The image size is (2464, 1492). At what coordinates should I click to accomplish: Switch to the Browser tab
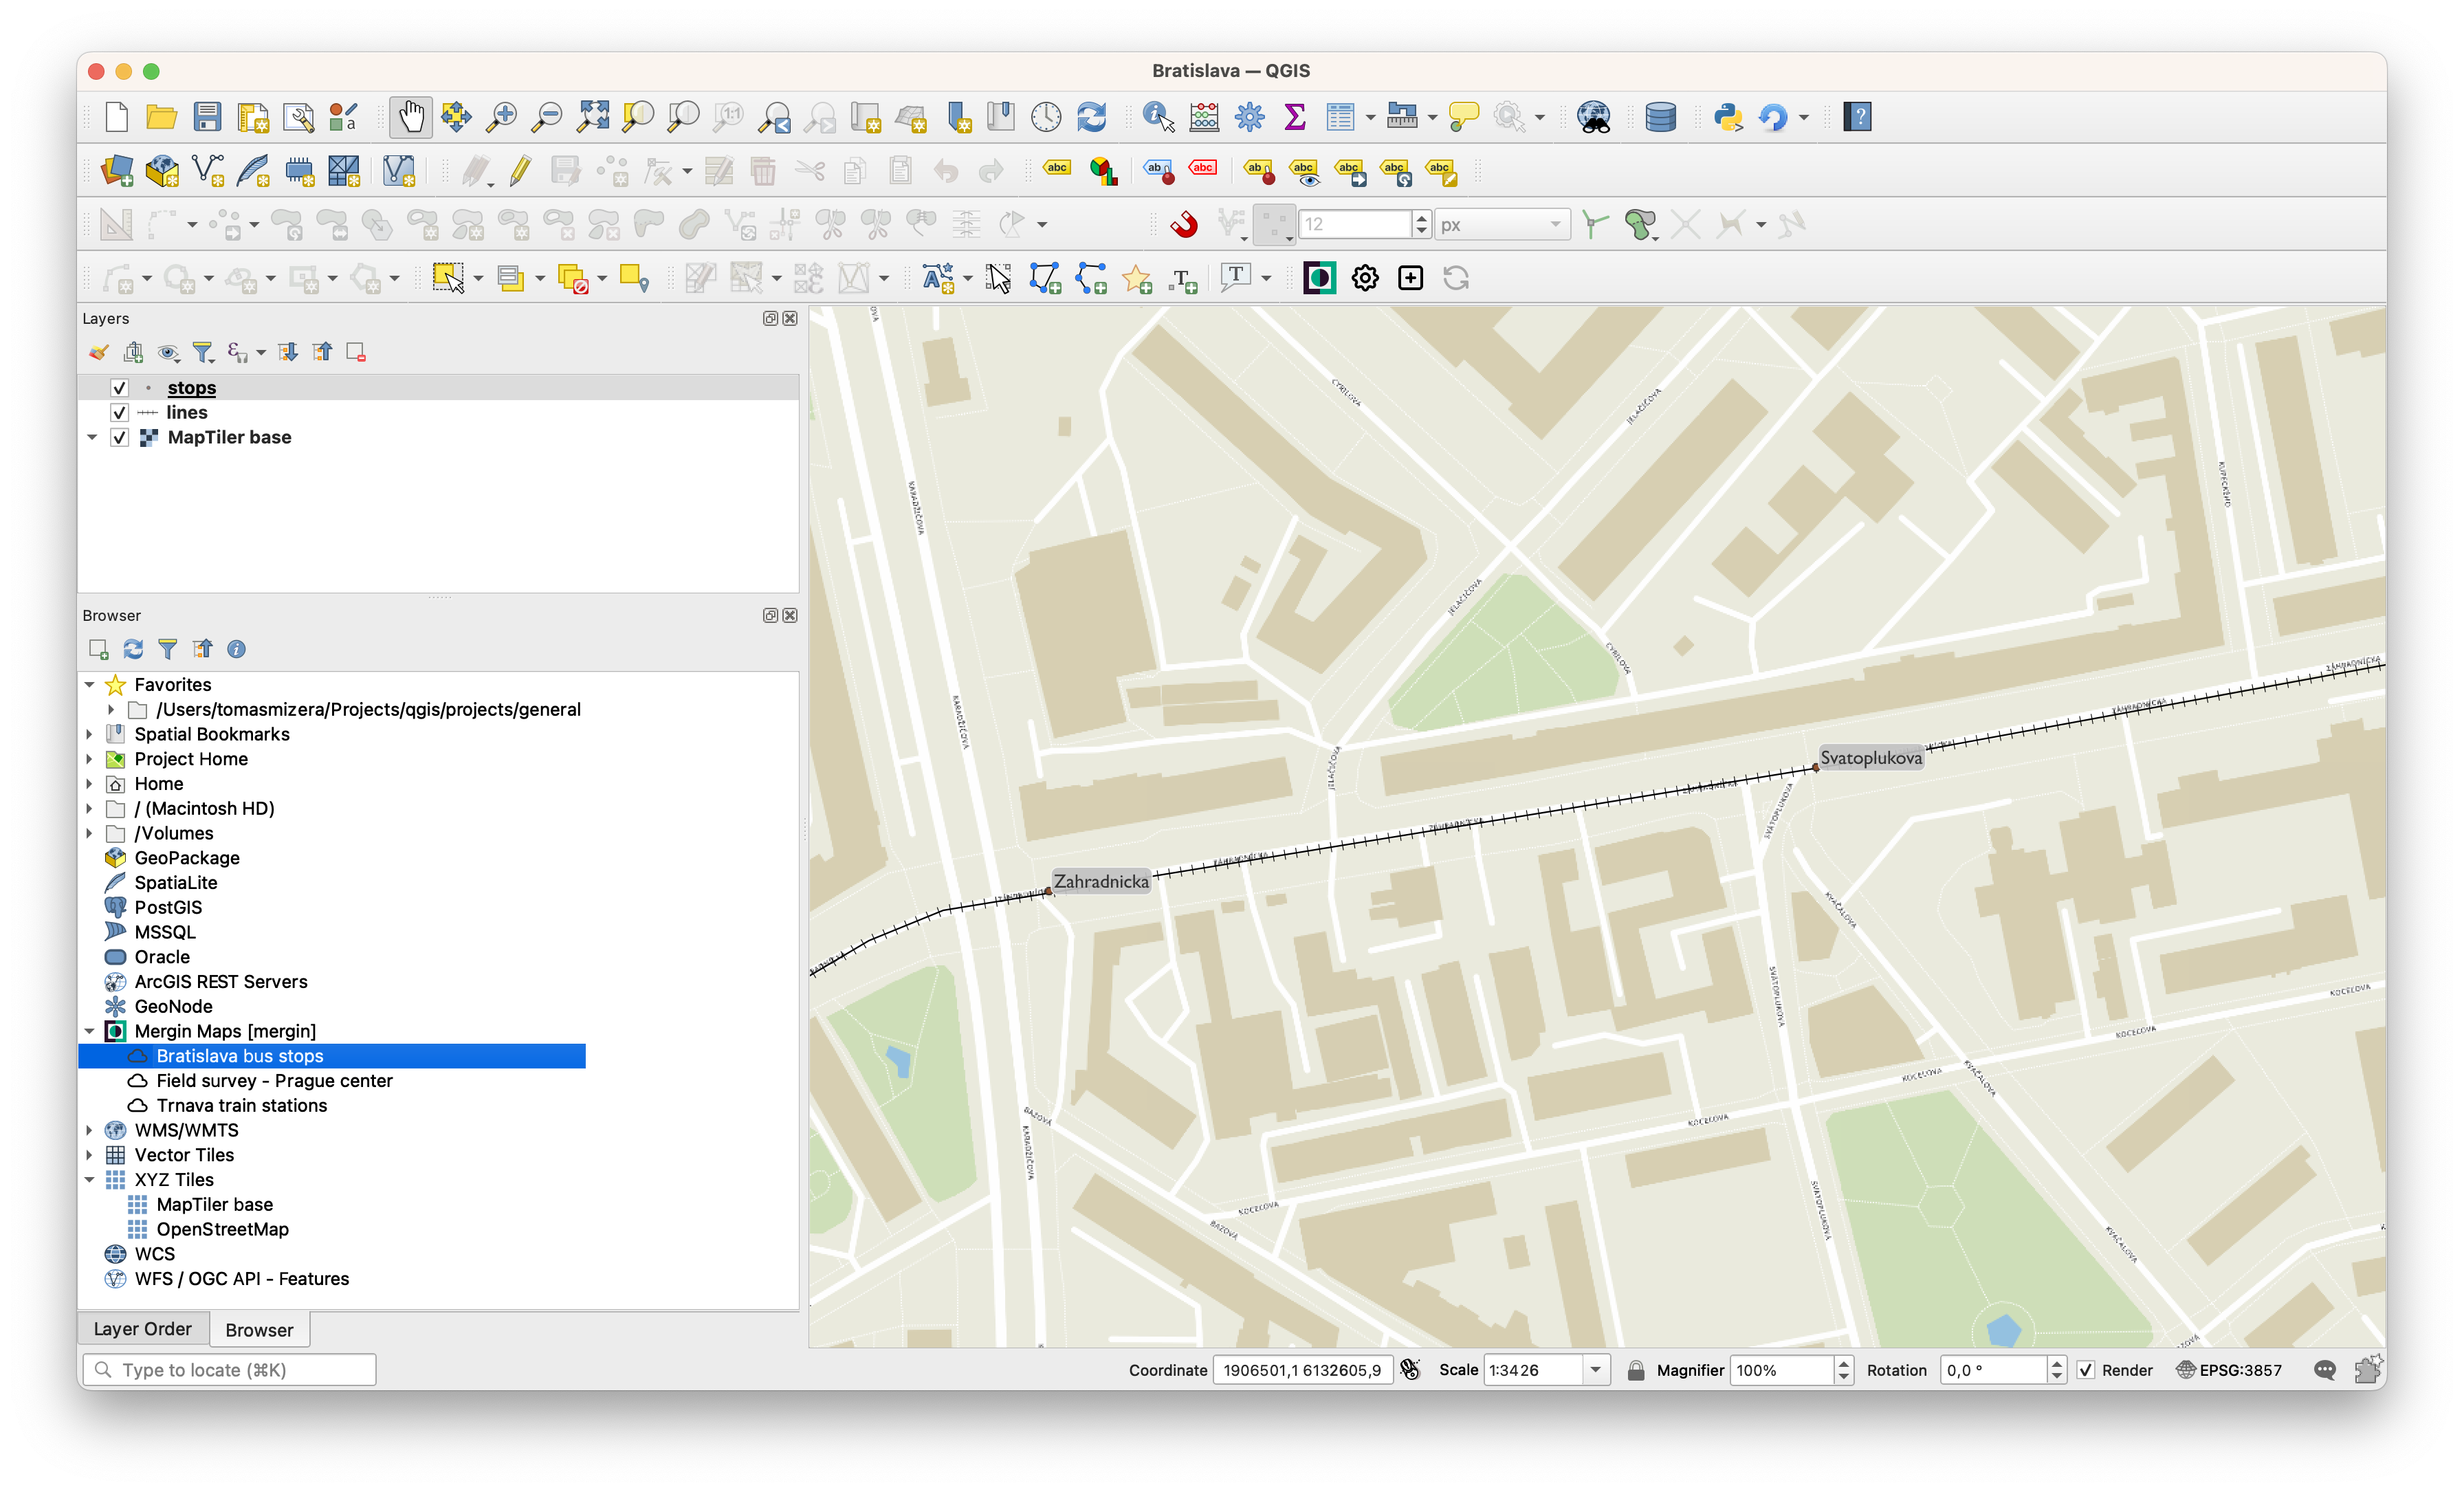click(x=259, y=1330)
